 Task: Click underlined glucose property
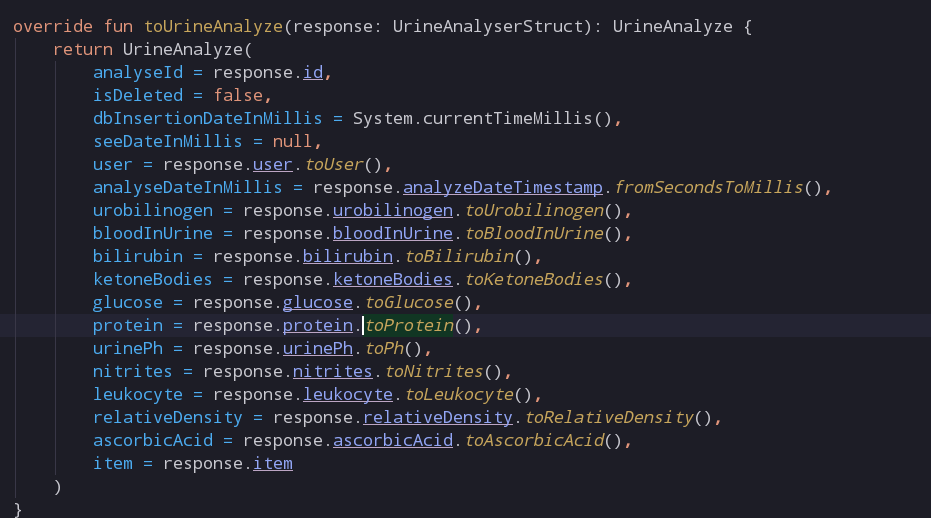pos(318,303)
